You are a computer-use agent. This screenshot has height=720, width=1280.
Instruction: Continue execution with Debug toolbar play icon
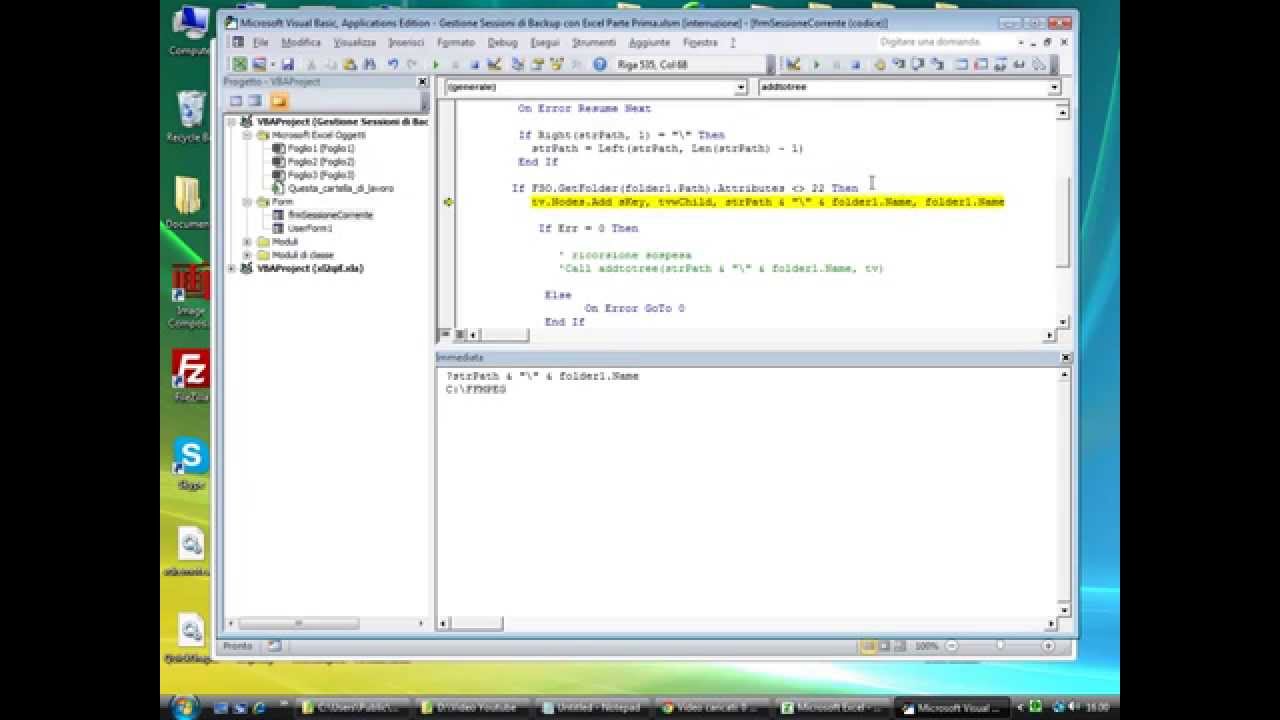click(817, 64)
